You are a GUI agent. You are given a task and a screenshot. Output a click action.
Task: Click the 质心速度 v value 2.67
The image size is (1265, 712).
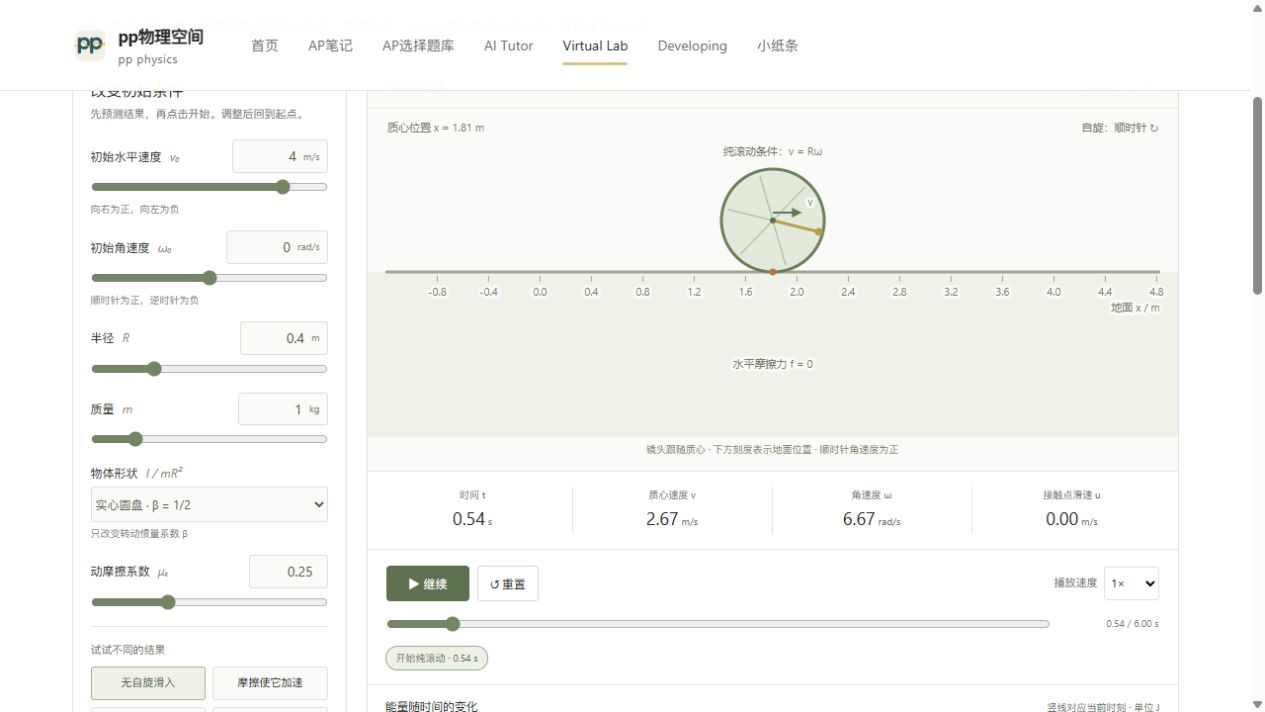point(662,519)
